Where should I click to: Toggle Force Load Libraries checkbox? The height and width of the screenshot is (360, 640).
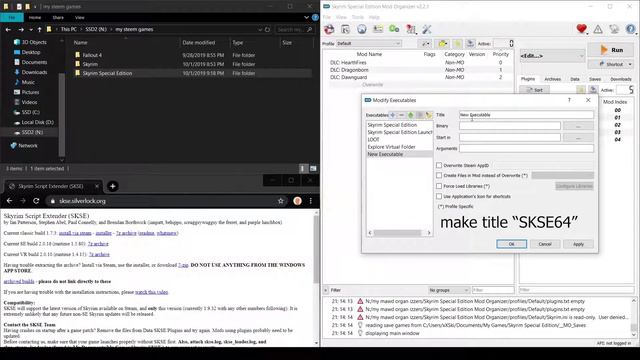point(439,186)
